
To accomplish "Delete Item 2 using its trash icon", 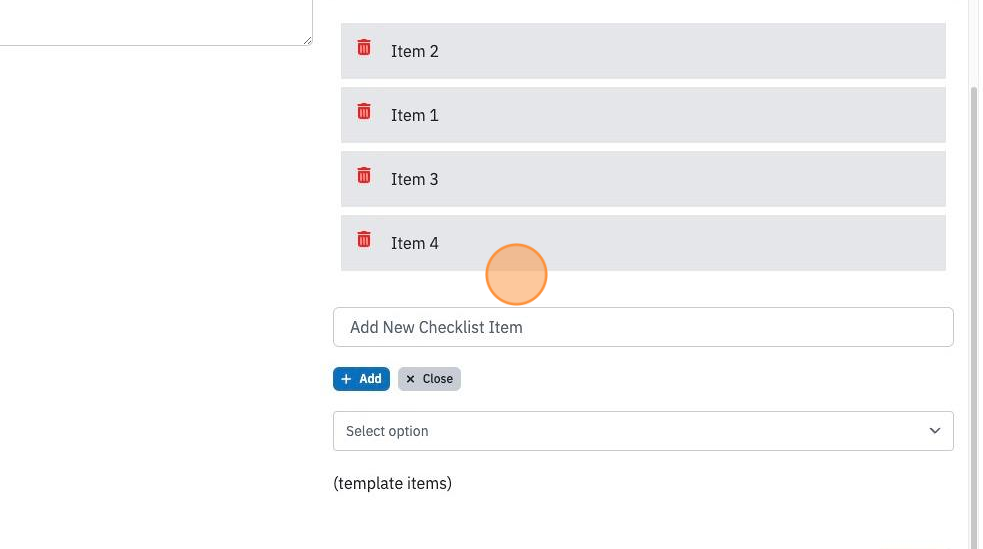I will pos(364,47).
